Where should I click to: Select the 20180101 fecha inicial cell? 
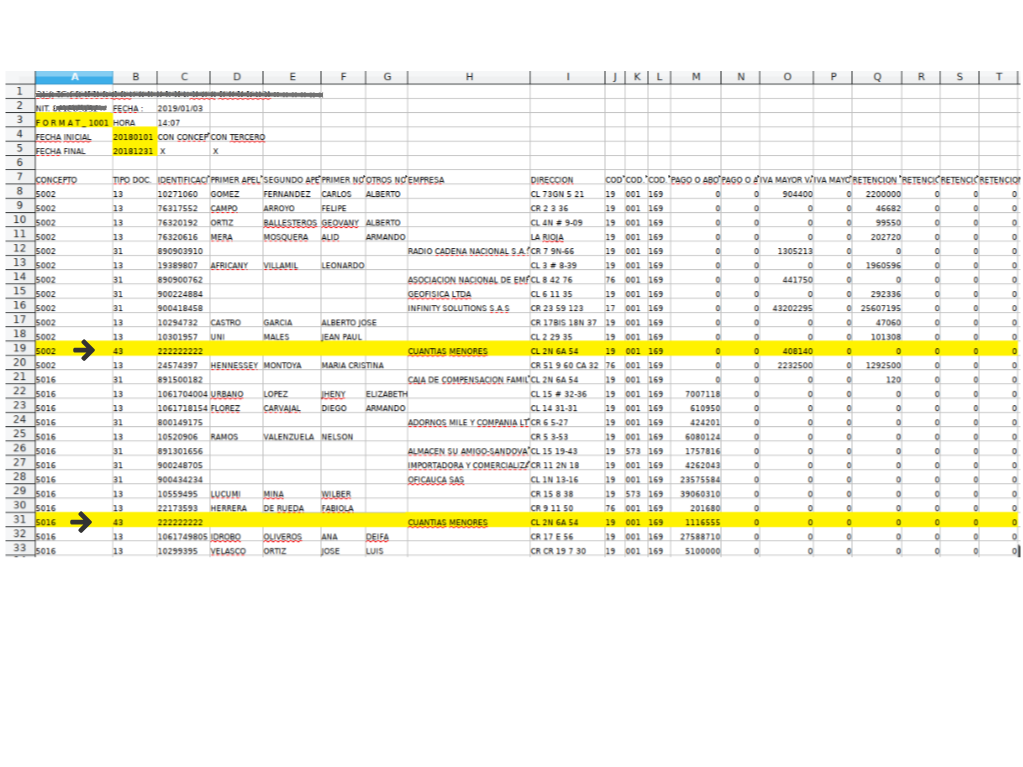(133, 136)
